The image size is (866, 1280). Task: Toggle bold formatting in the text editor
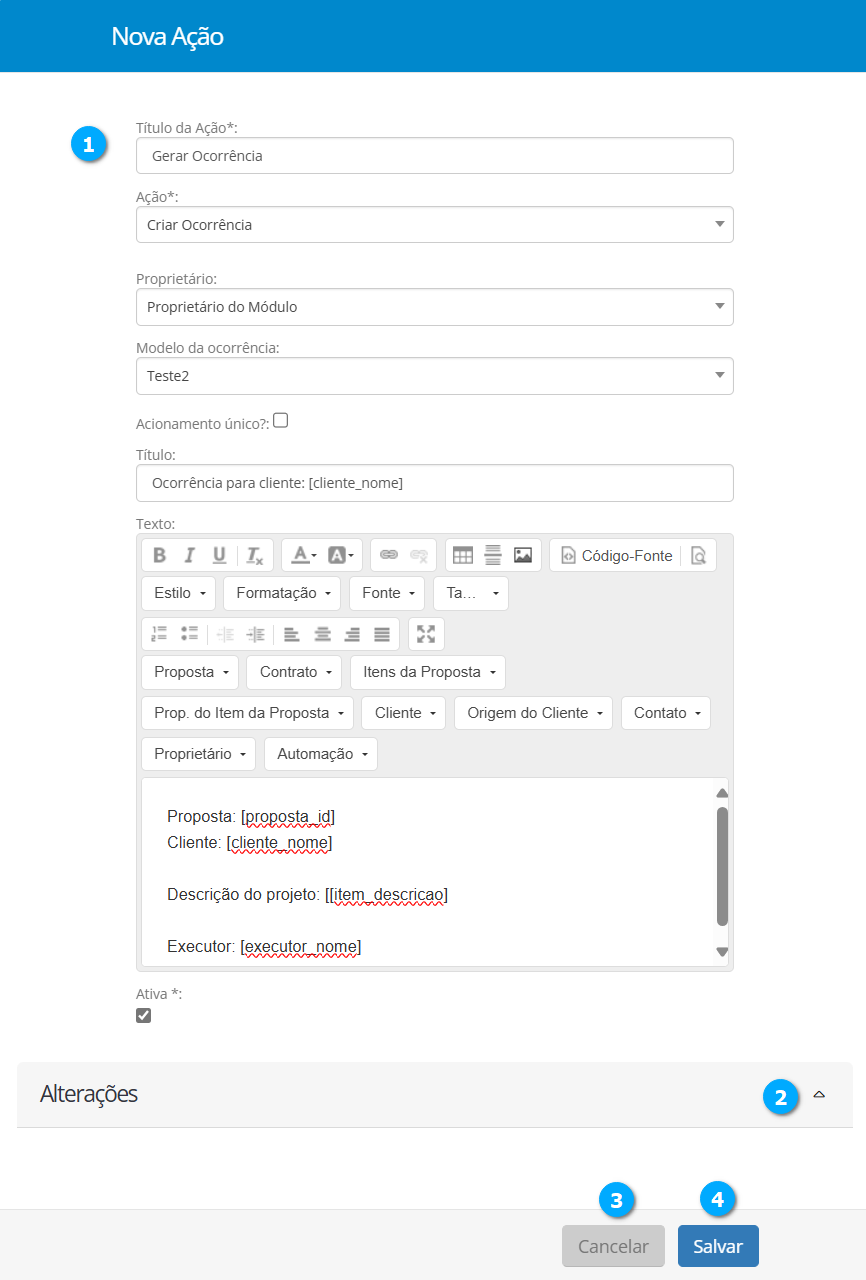click(x=160, y=555)
